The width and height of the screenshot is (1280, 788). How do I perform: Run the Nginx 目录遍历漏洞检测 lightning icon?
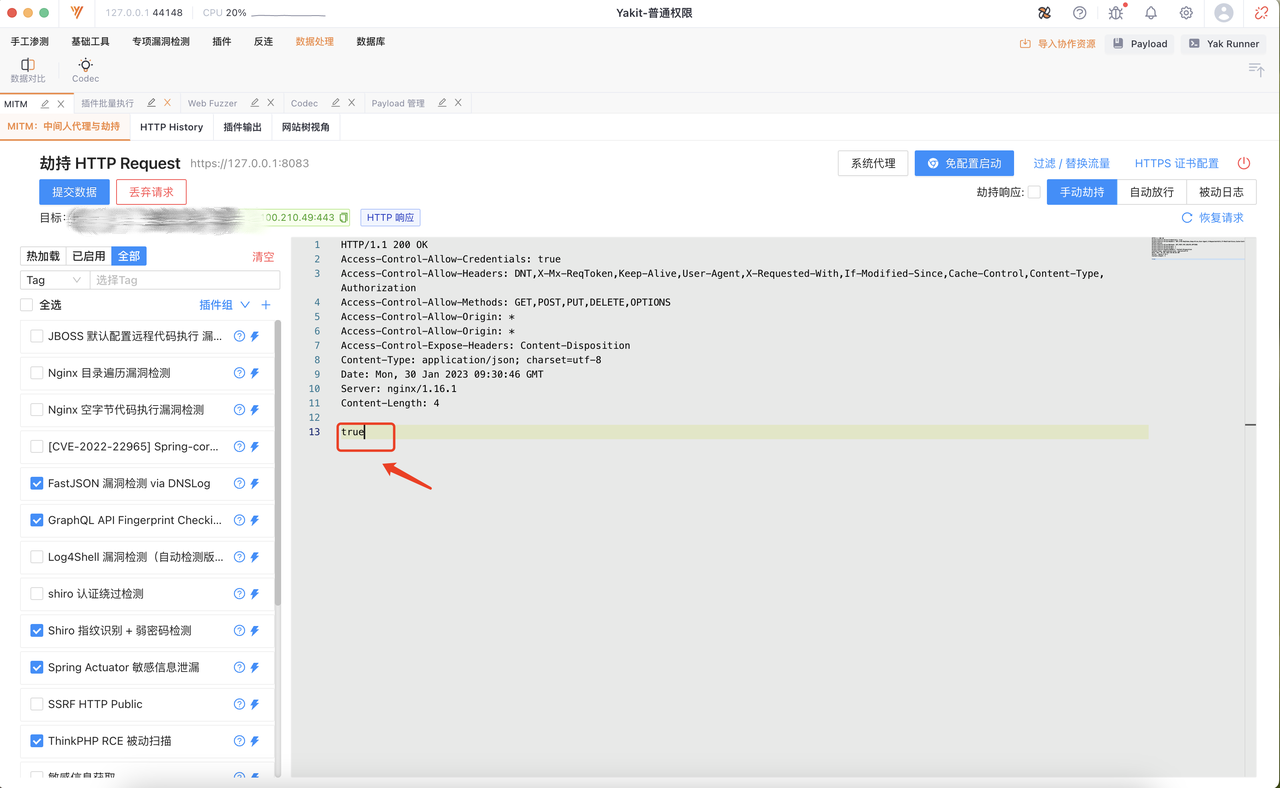[x=255, y=373]
